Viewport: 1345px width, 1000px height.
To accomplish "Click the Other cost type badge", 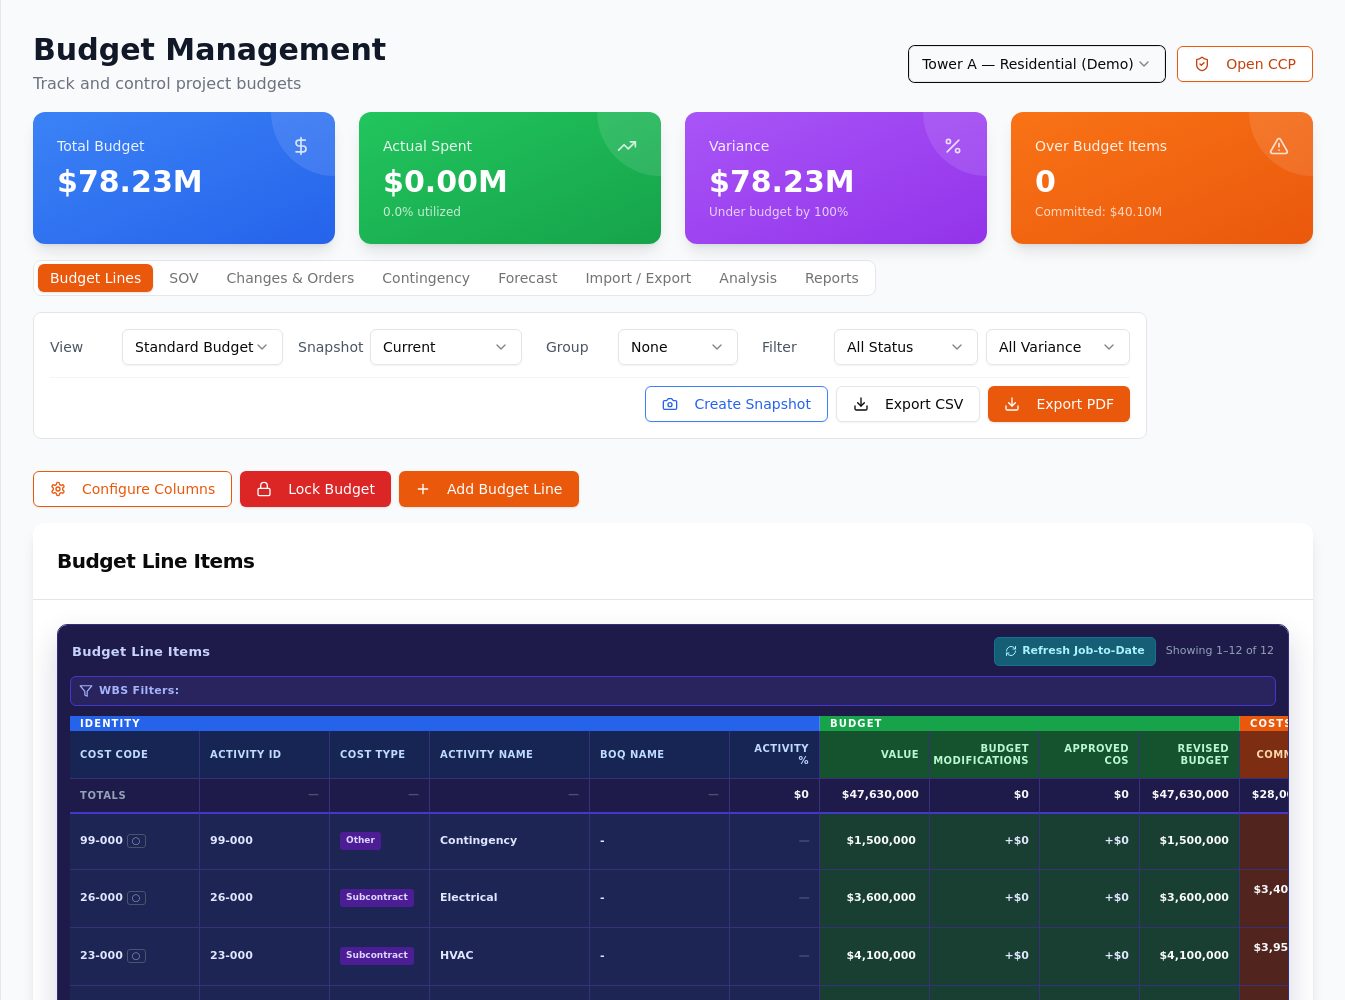I will tap(360, 841).
